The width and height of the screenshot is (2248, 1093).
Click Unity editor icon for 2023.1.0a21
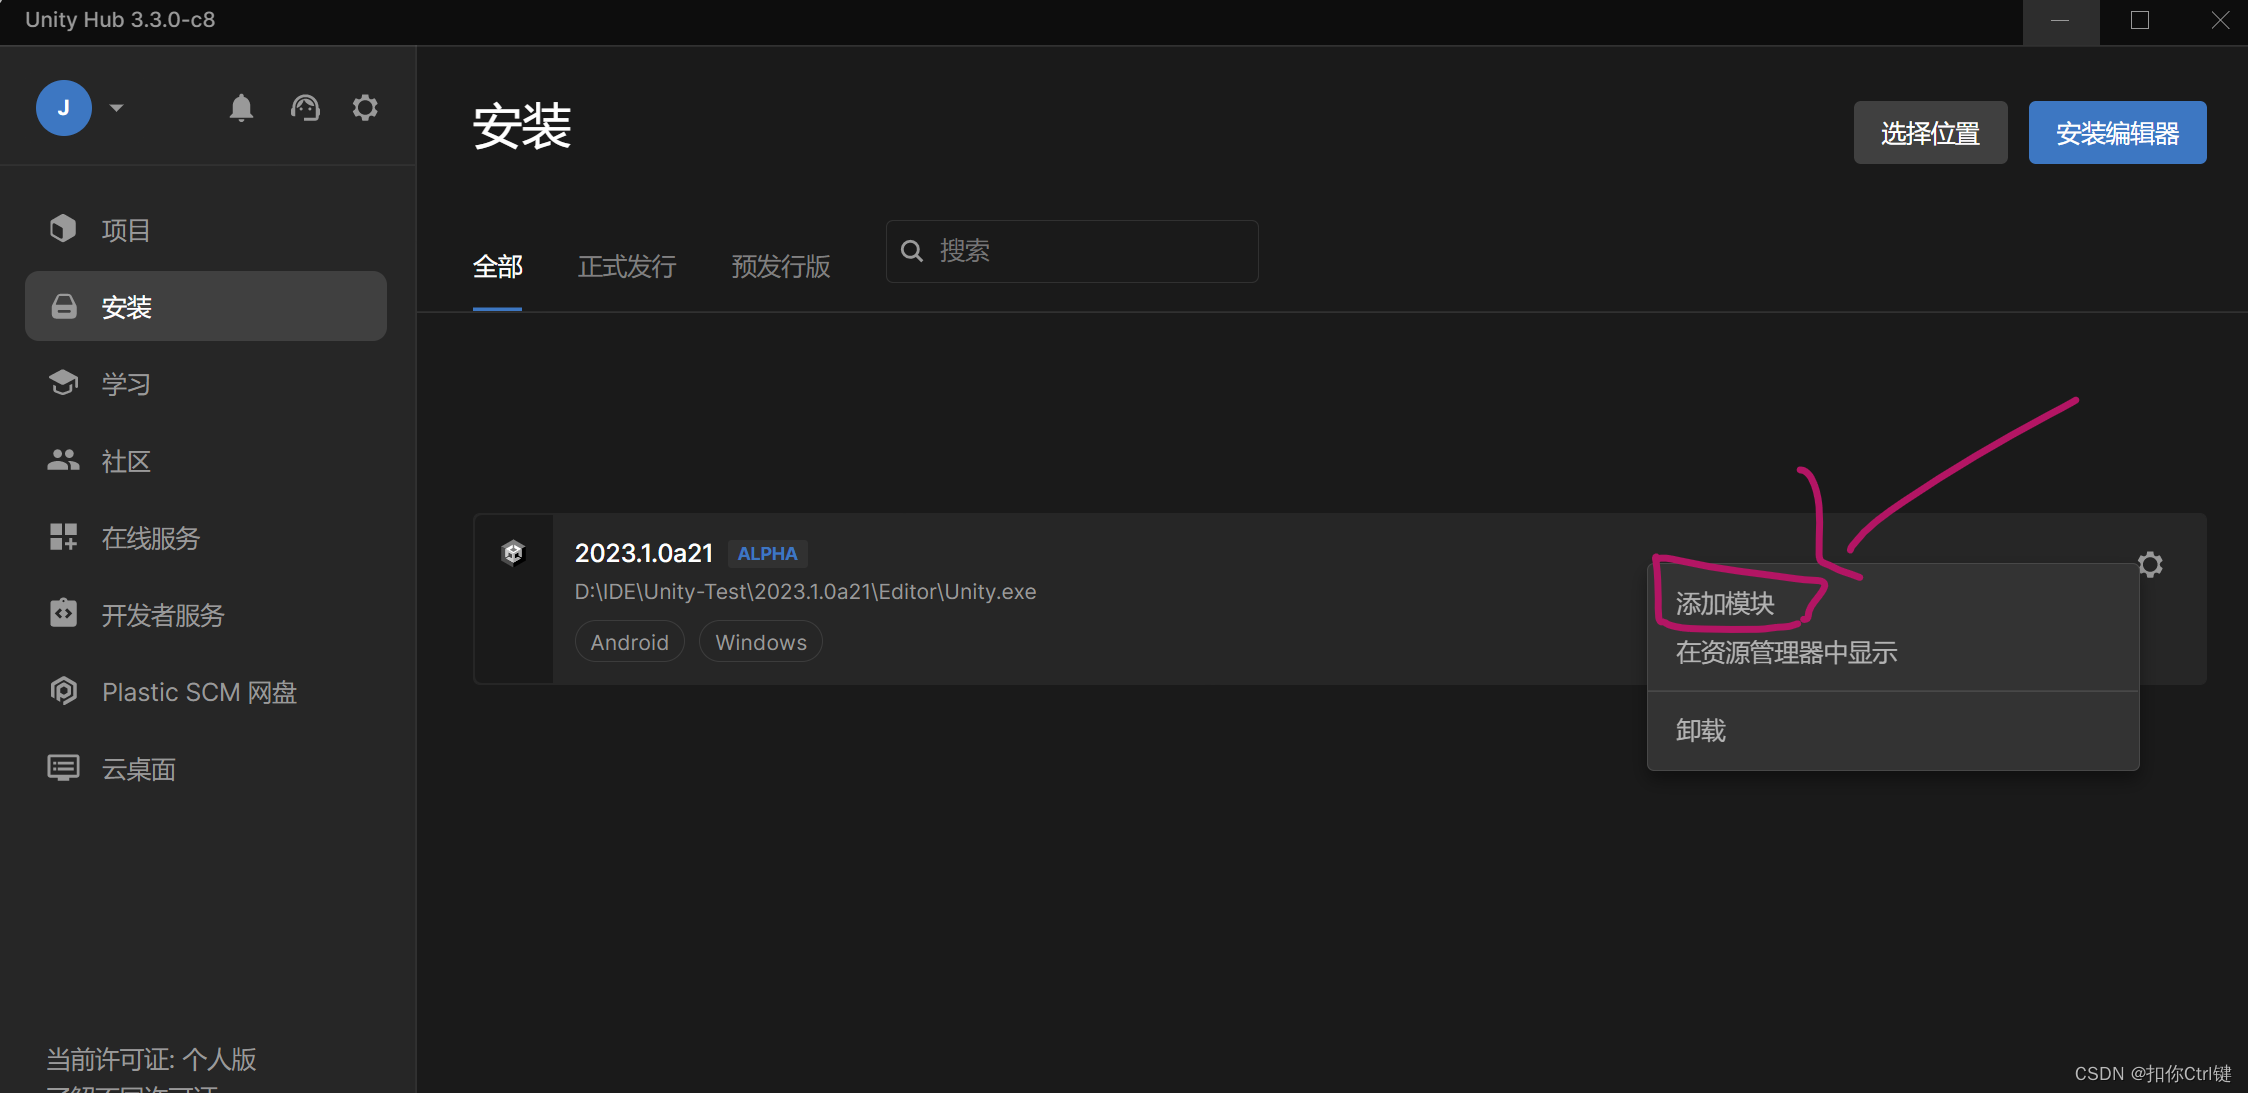pos(513,553)
